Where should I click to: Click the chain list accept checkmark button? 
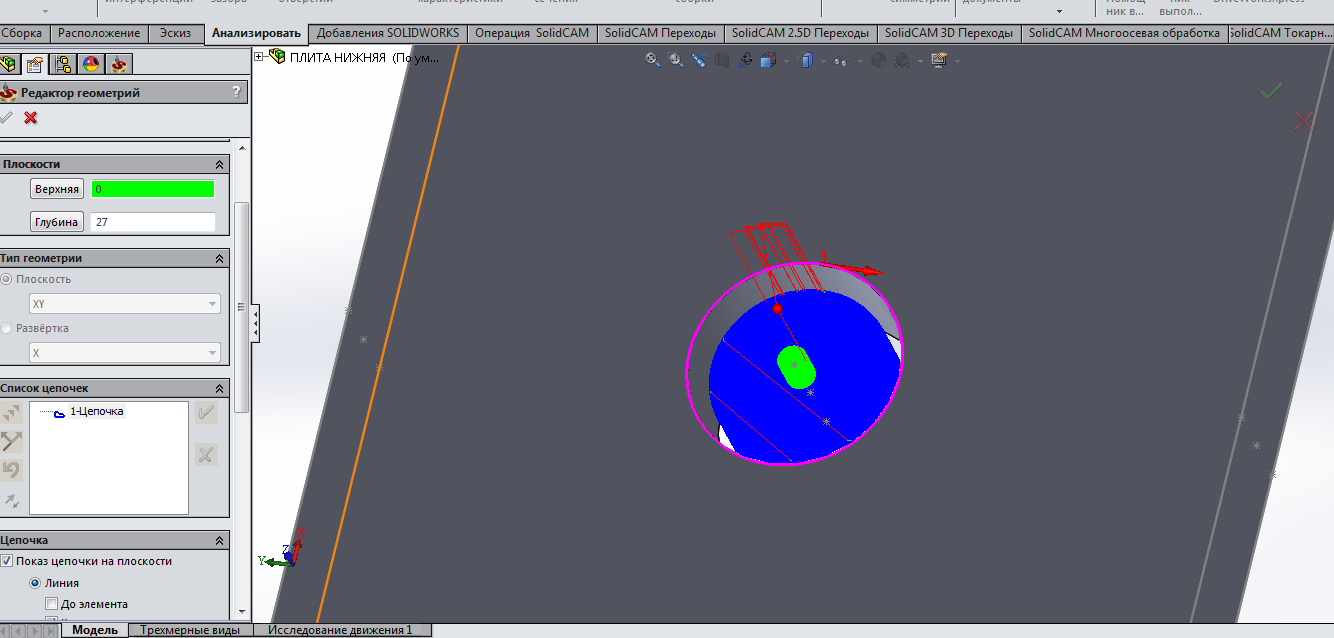[x=206, y=413]
